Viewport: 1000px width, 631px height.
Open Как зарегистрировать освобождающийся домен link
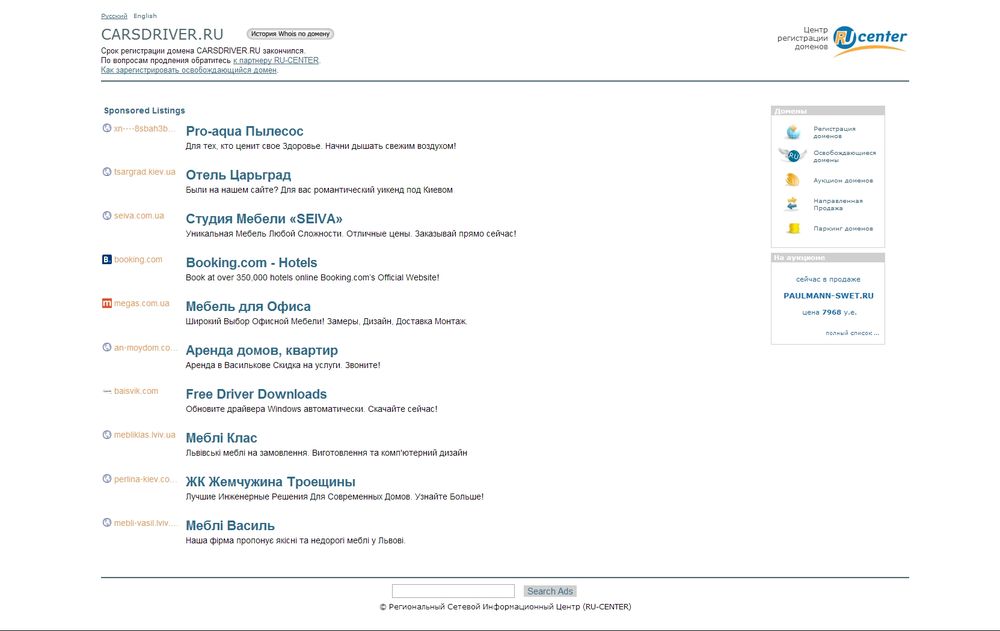pyautogui.click(x=189, y=70)
